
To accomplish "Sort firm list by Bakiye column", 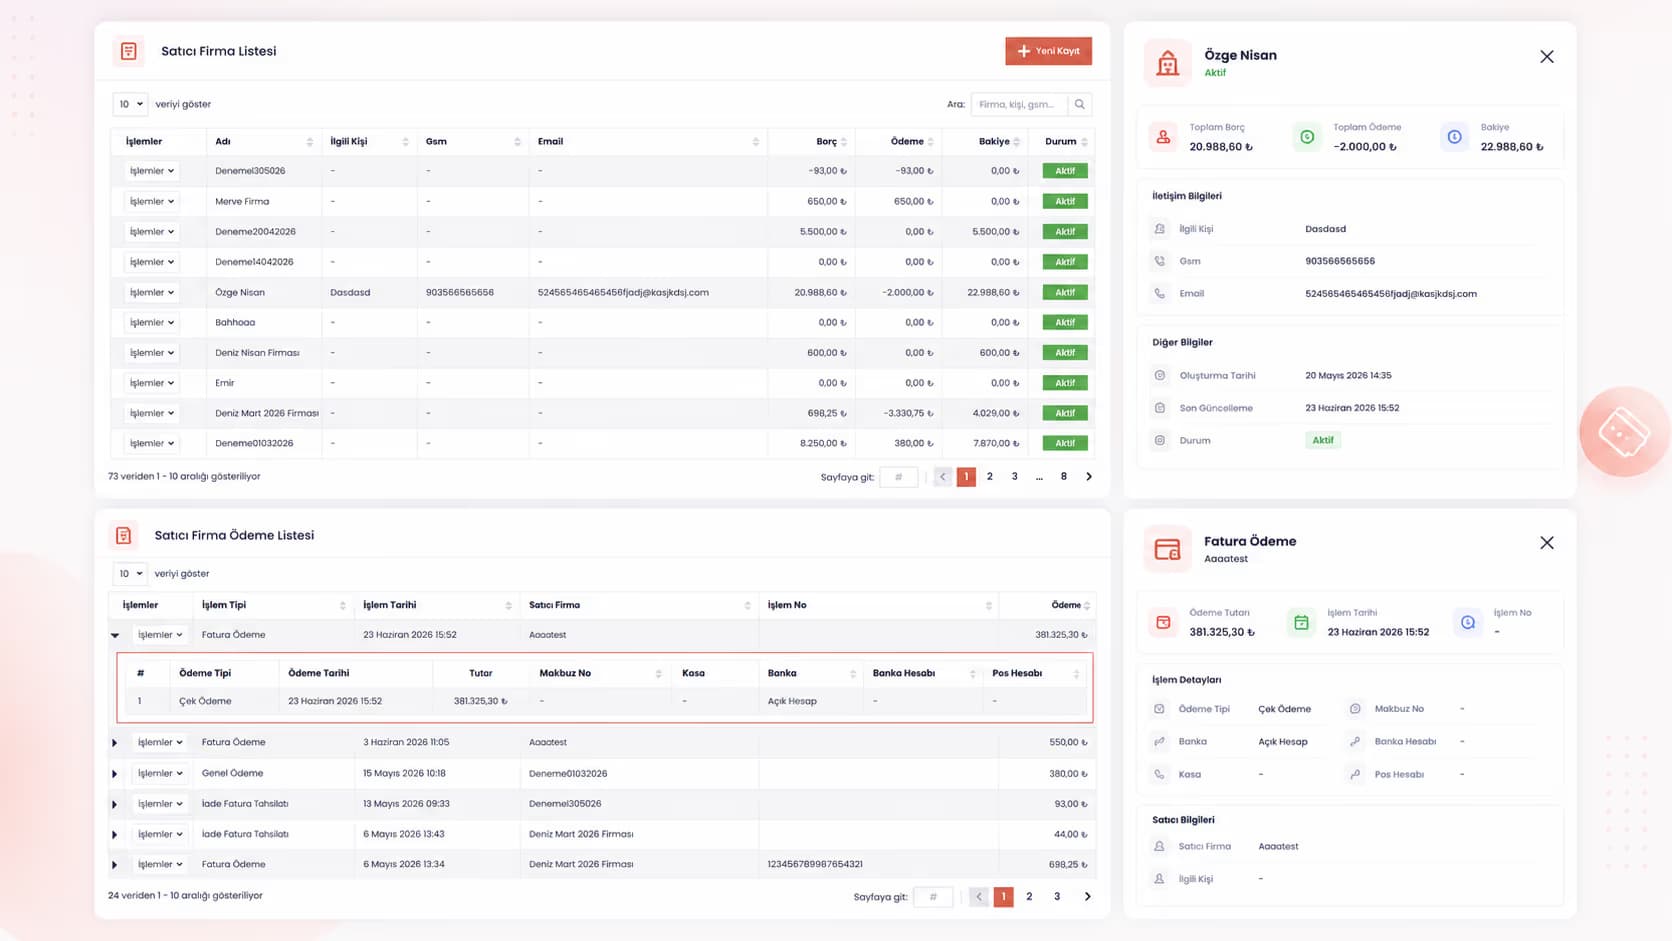I will pyautogui.click(x=1016, y=142).
